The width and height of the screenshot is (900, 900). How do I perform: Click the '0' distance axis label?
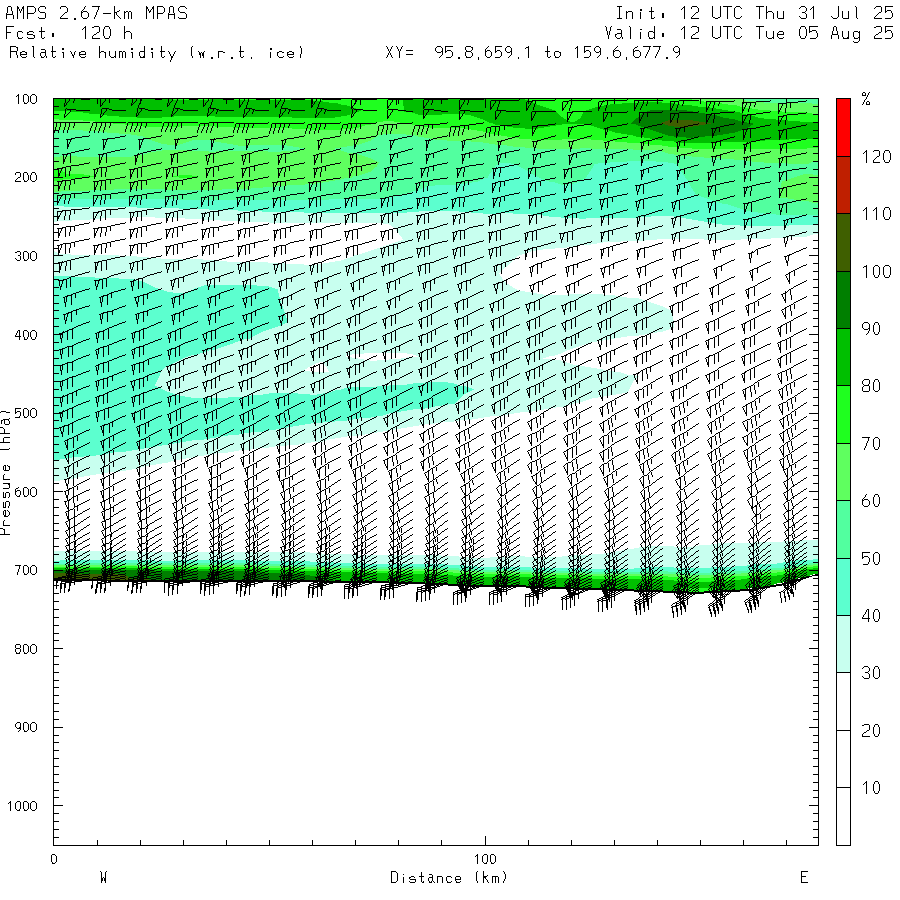tap(54, 859)
